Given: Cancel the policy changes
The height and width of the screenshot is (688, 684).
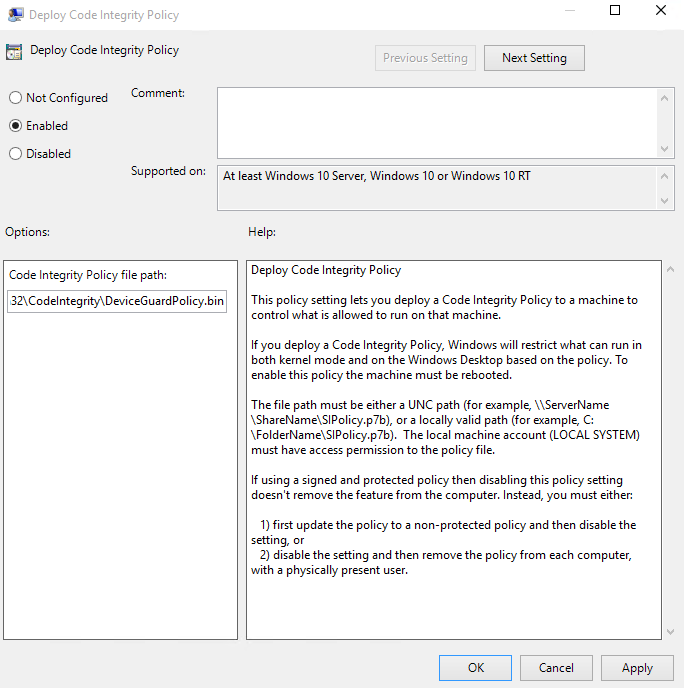Looking at the screenshot, I should pyautogui.click(x=556, y=668).
